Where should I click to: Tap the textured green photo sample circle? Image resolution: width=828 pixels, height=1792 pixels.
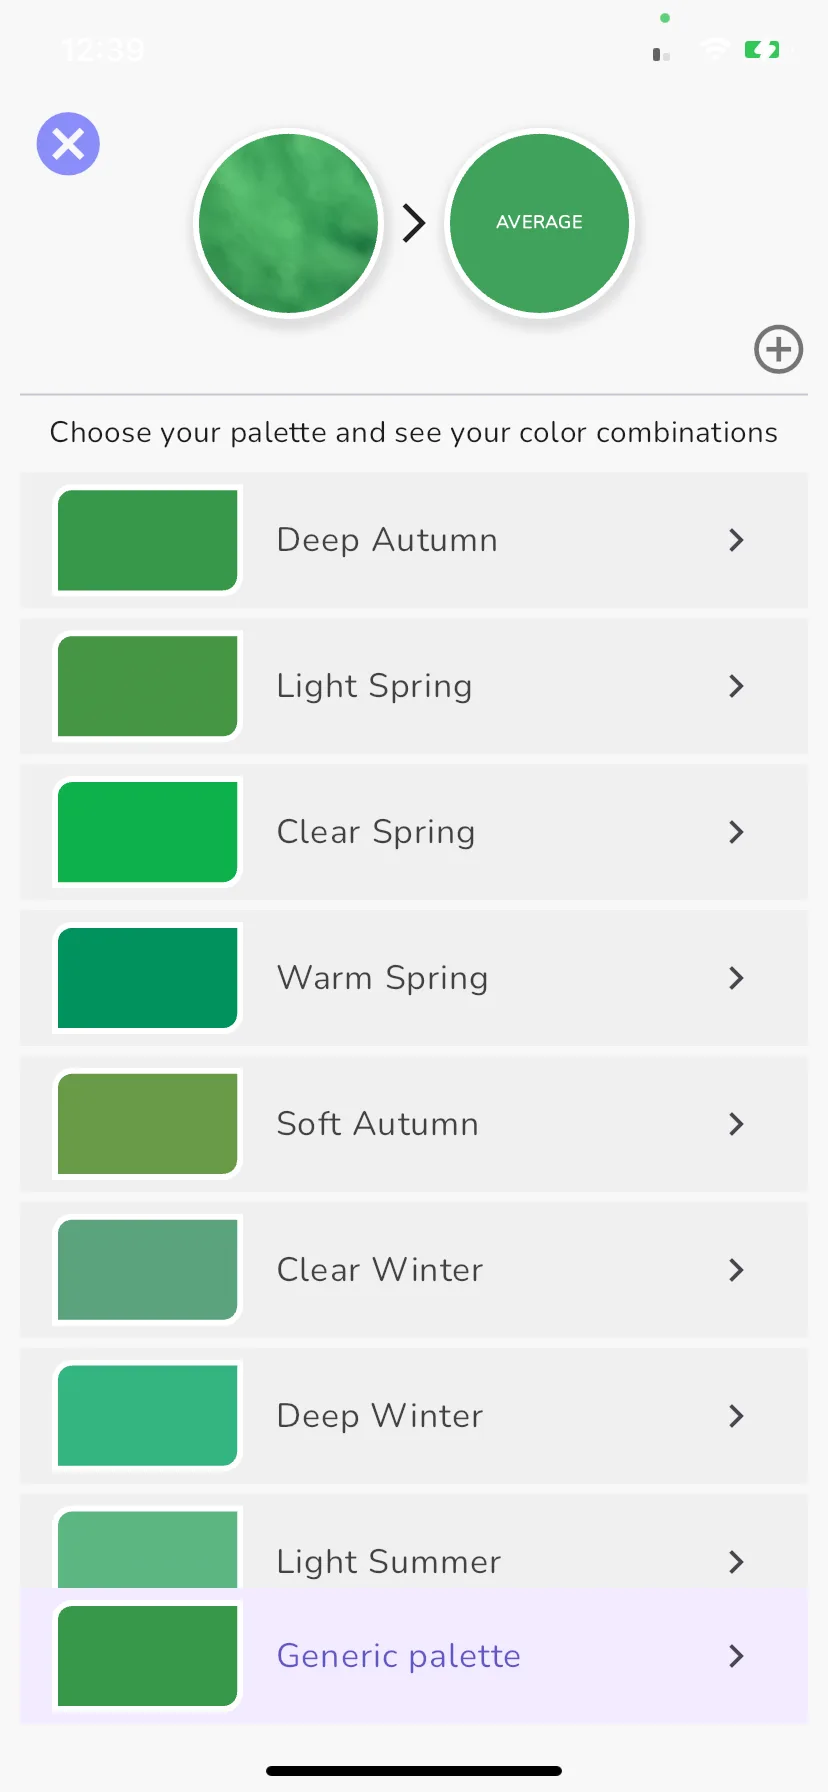point(288,223)
